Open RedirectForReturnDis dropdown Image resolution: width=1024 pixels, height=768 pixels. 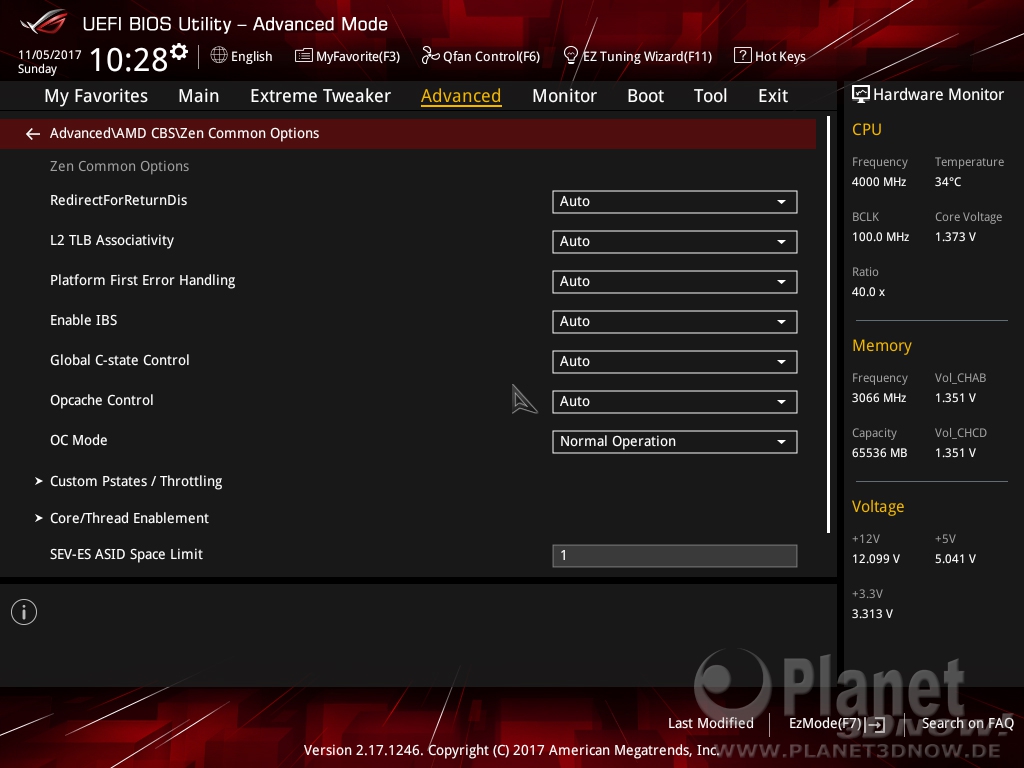[675, 202]
